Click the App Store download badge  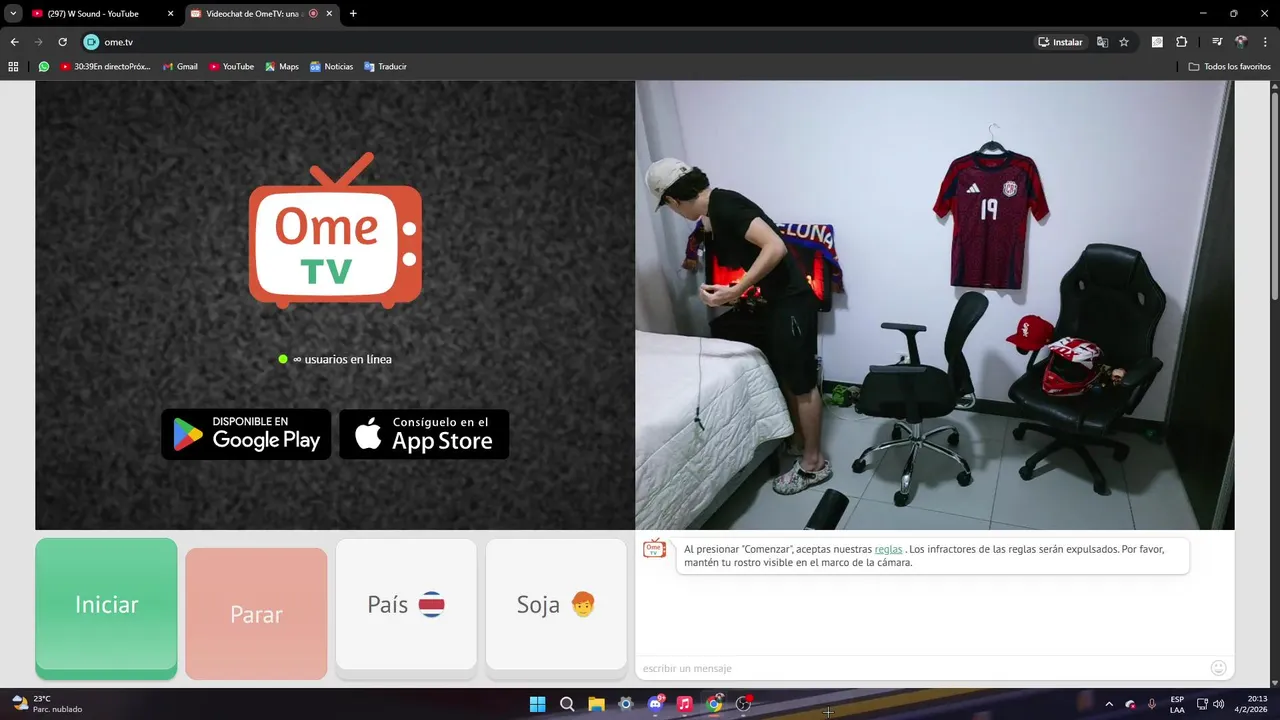point(424,434)
